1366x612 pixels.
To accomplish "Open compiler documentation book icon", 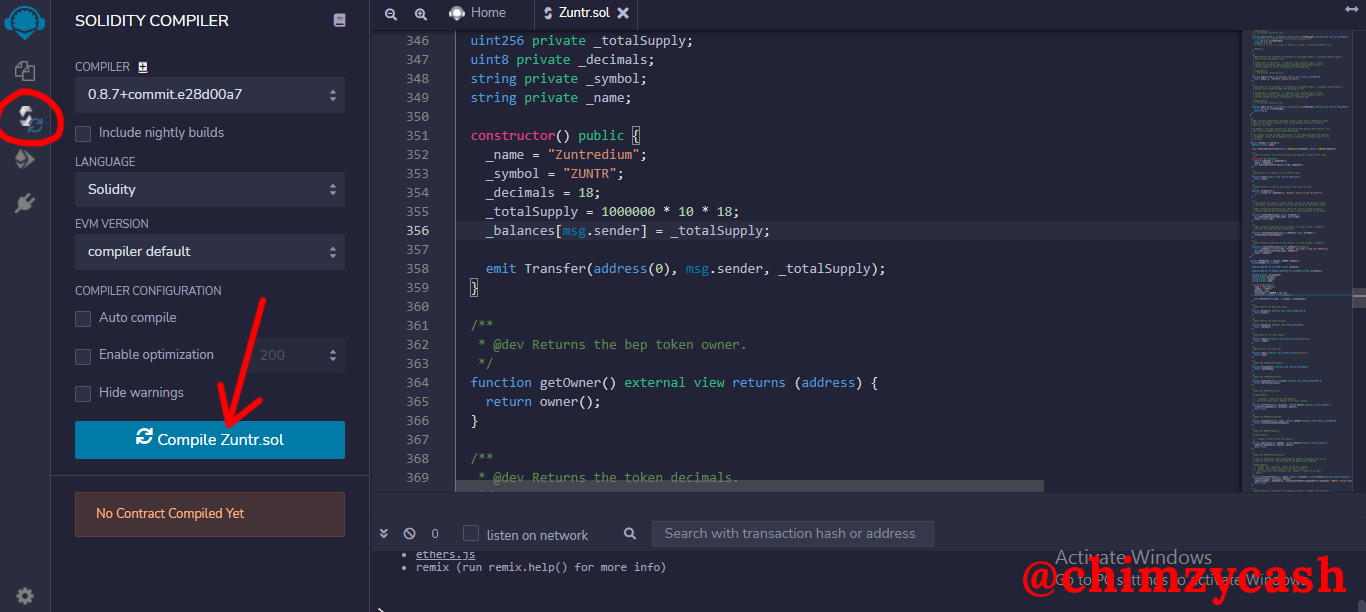I will pyautogui.click(x=340, y=20).
